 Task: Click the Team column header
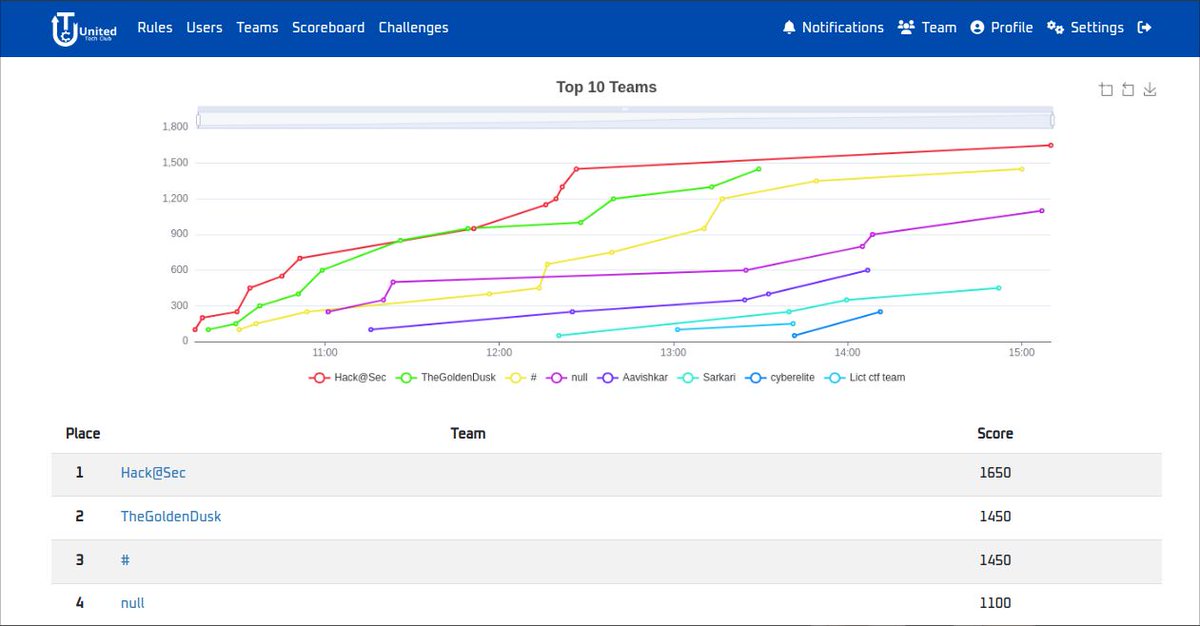[468, 433]
